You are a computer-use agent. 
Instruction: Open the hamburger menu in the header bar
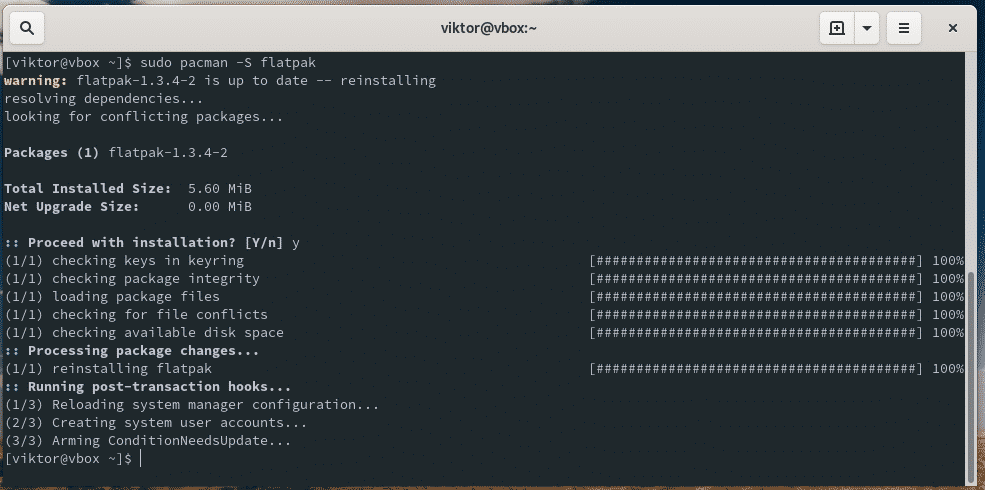pyautogui.click(x=904, y=27)
